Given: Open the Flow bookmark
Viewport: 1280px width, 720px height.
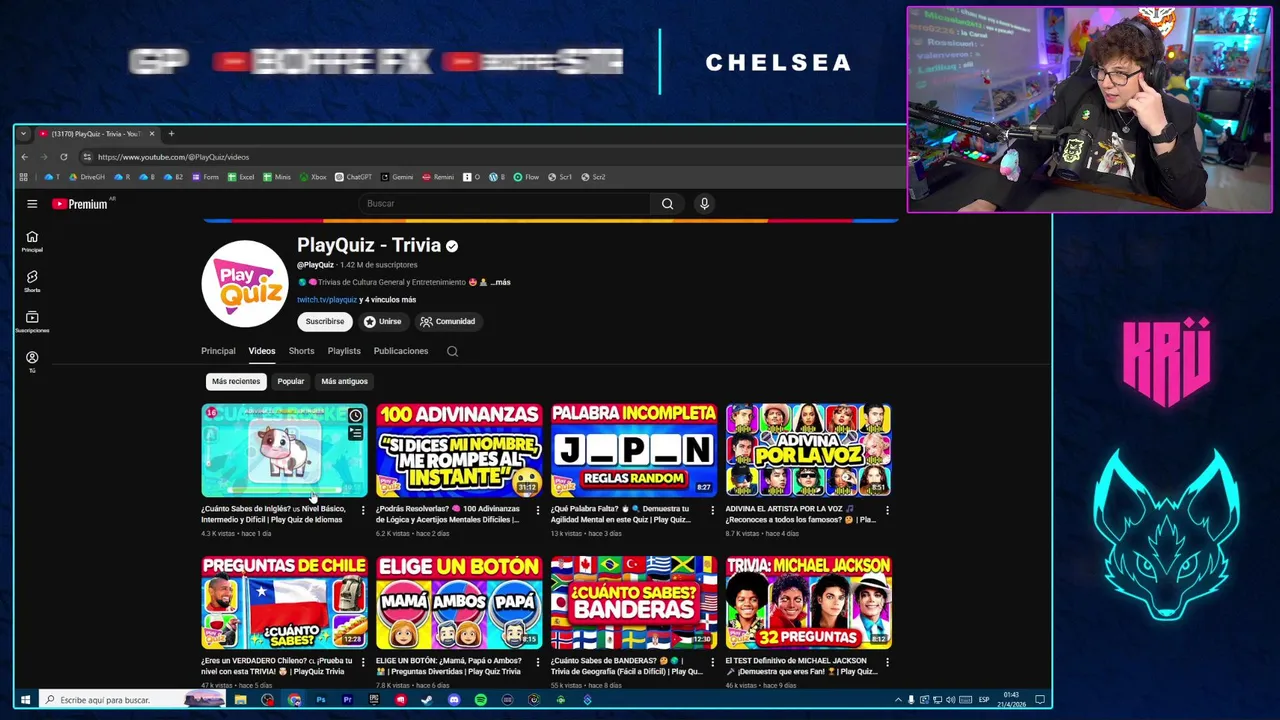Looking at the screenshot, I should 526,177.
